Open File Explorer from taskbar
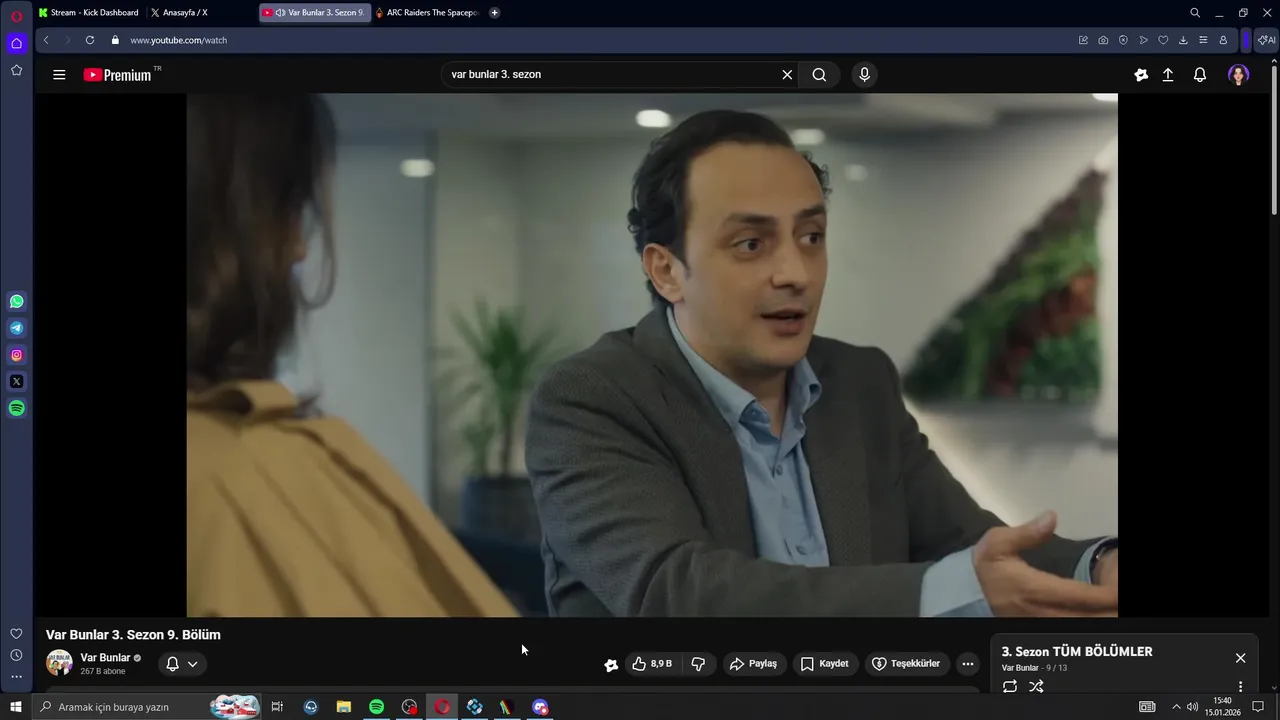 (343, 707)
